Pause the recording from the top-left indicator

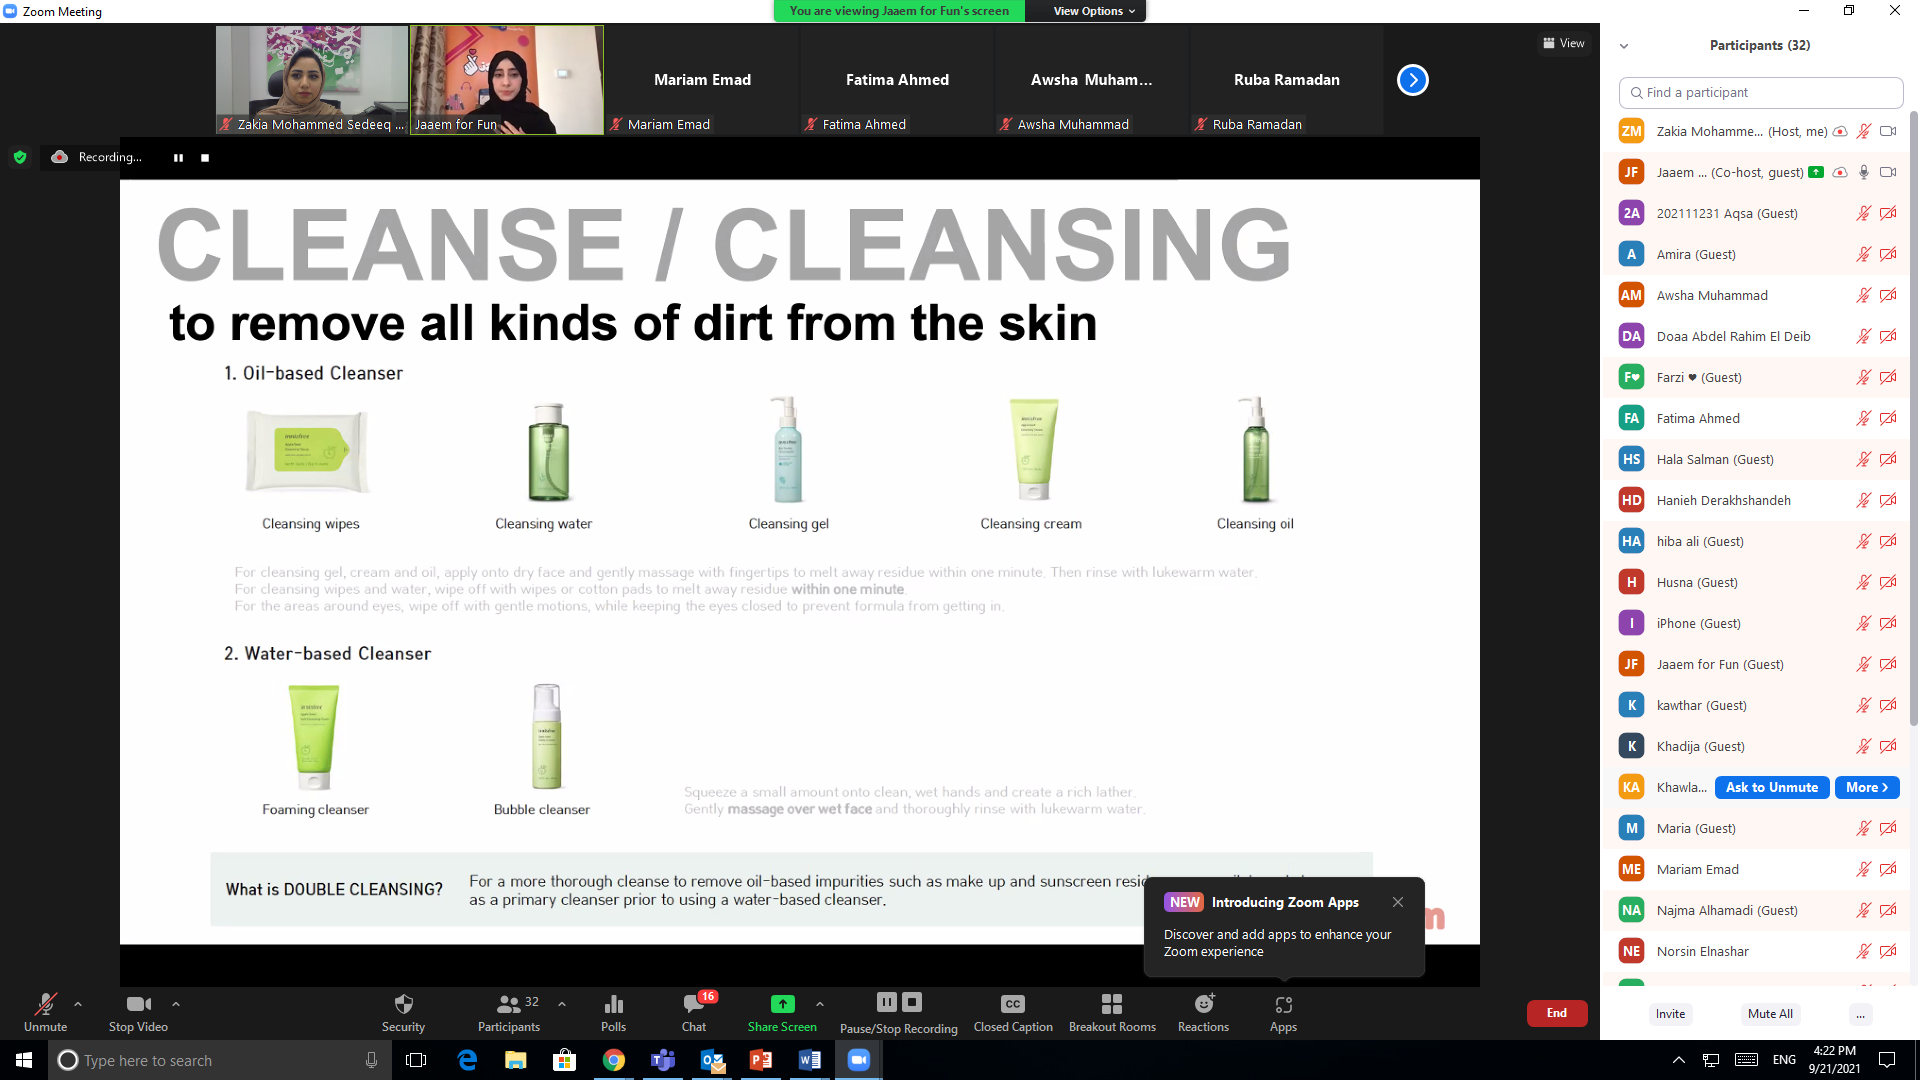[x=178, y=158]
